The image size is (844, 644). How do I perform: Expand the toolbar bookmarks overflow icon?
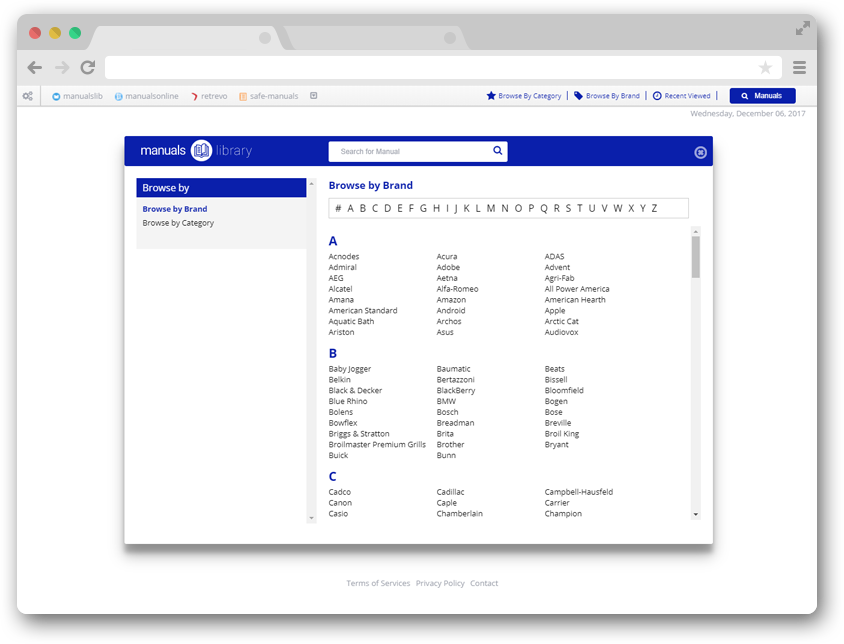pyautogui.click(x=314, y=96)
